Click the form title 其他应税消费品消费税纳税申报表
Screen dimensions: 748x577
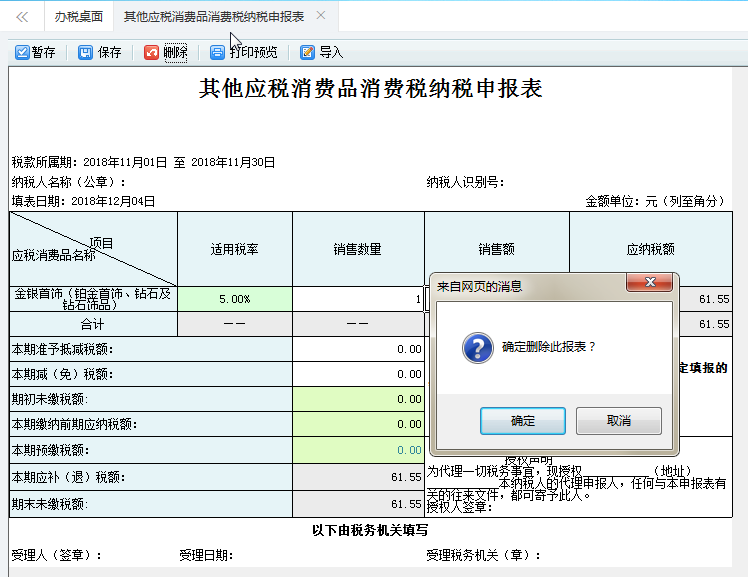coord(370,88)
